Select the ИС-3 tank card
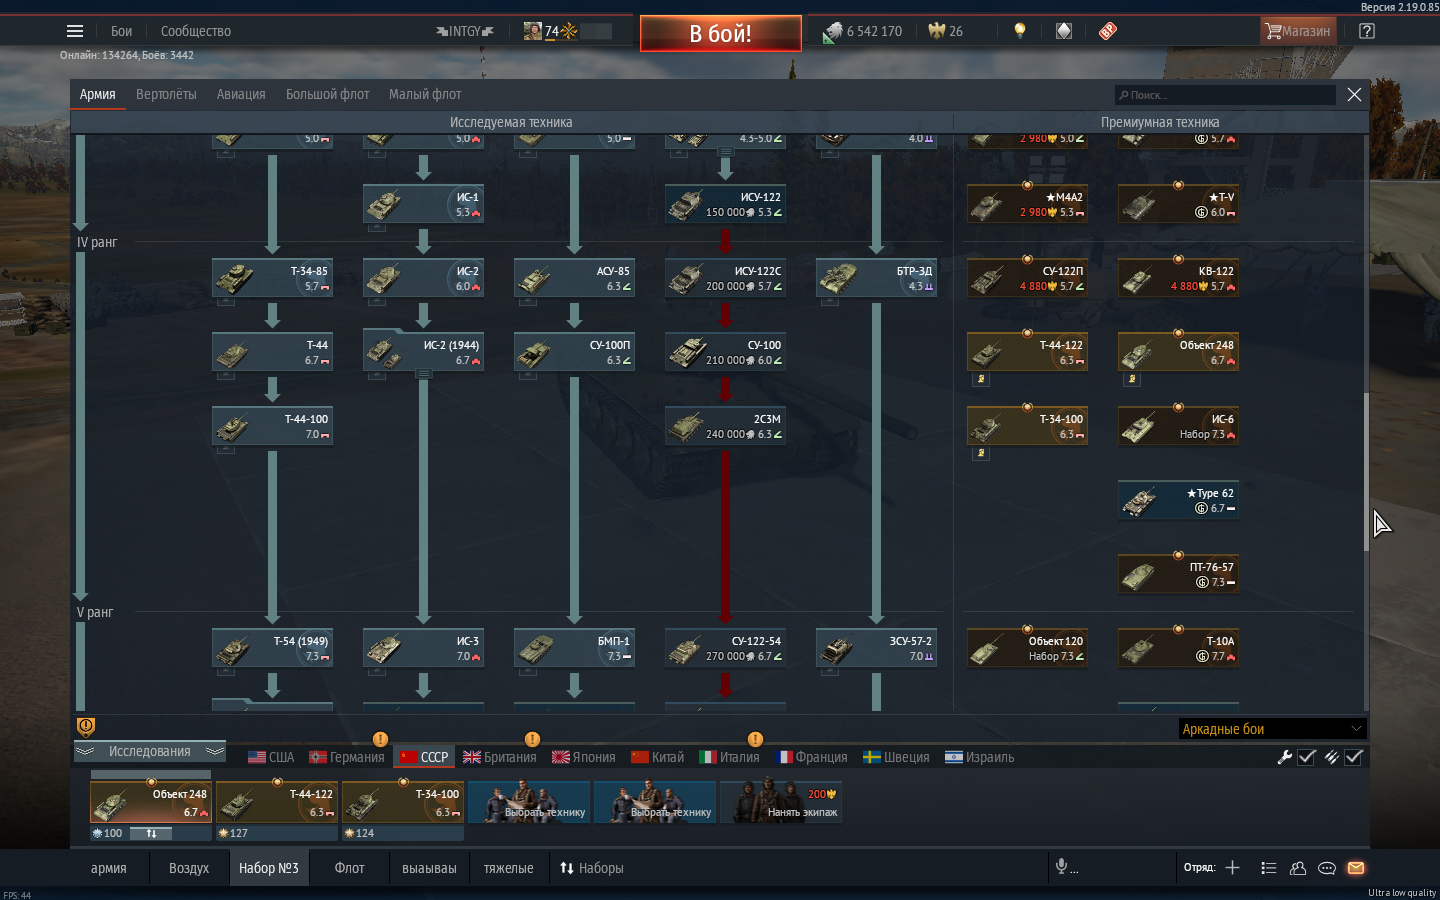 coord(423,648)
